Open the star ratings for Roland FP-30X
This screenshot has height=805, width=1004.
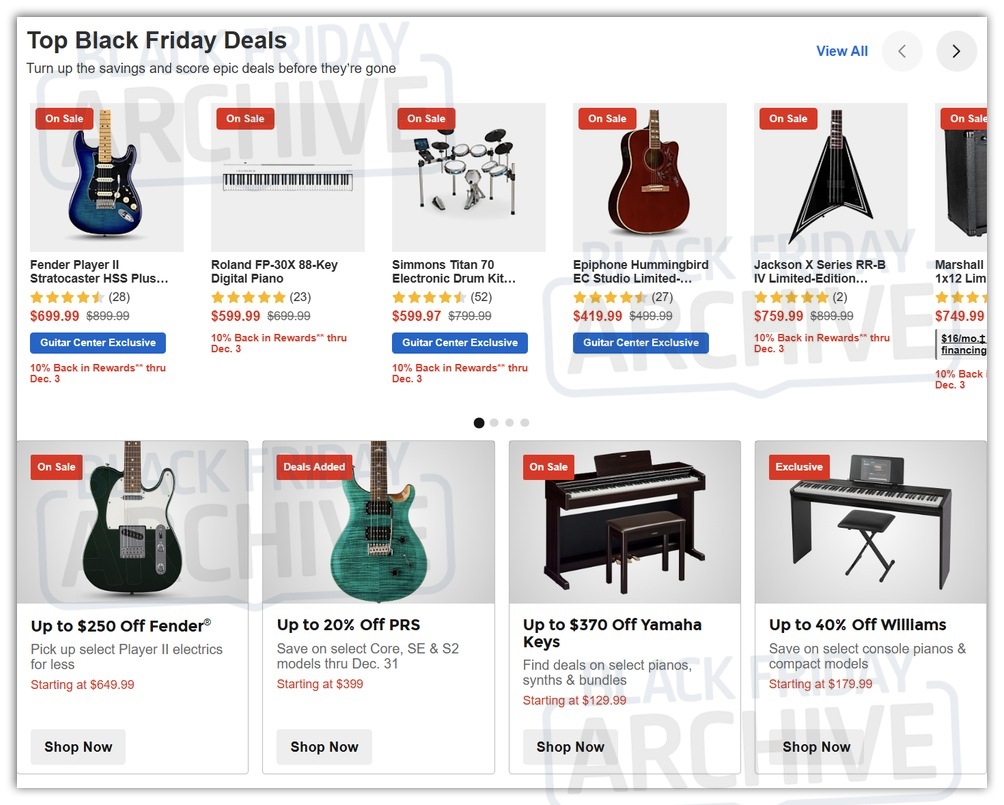tap(248, 297)
